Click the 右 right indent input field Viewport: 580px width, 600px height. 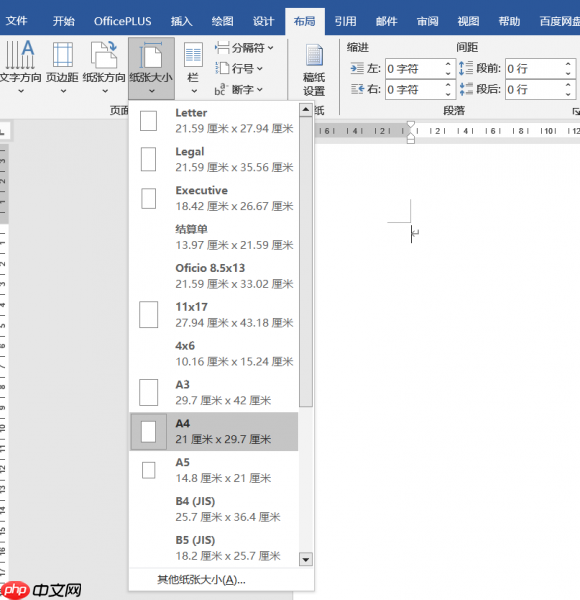point(414,90)
